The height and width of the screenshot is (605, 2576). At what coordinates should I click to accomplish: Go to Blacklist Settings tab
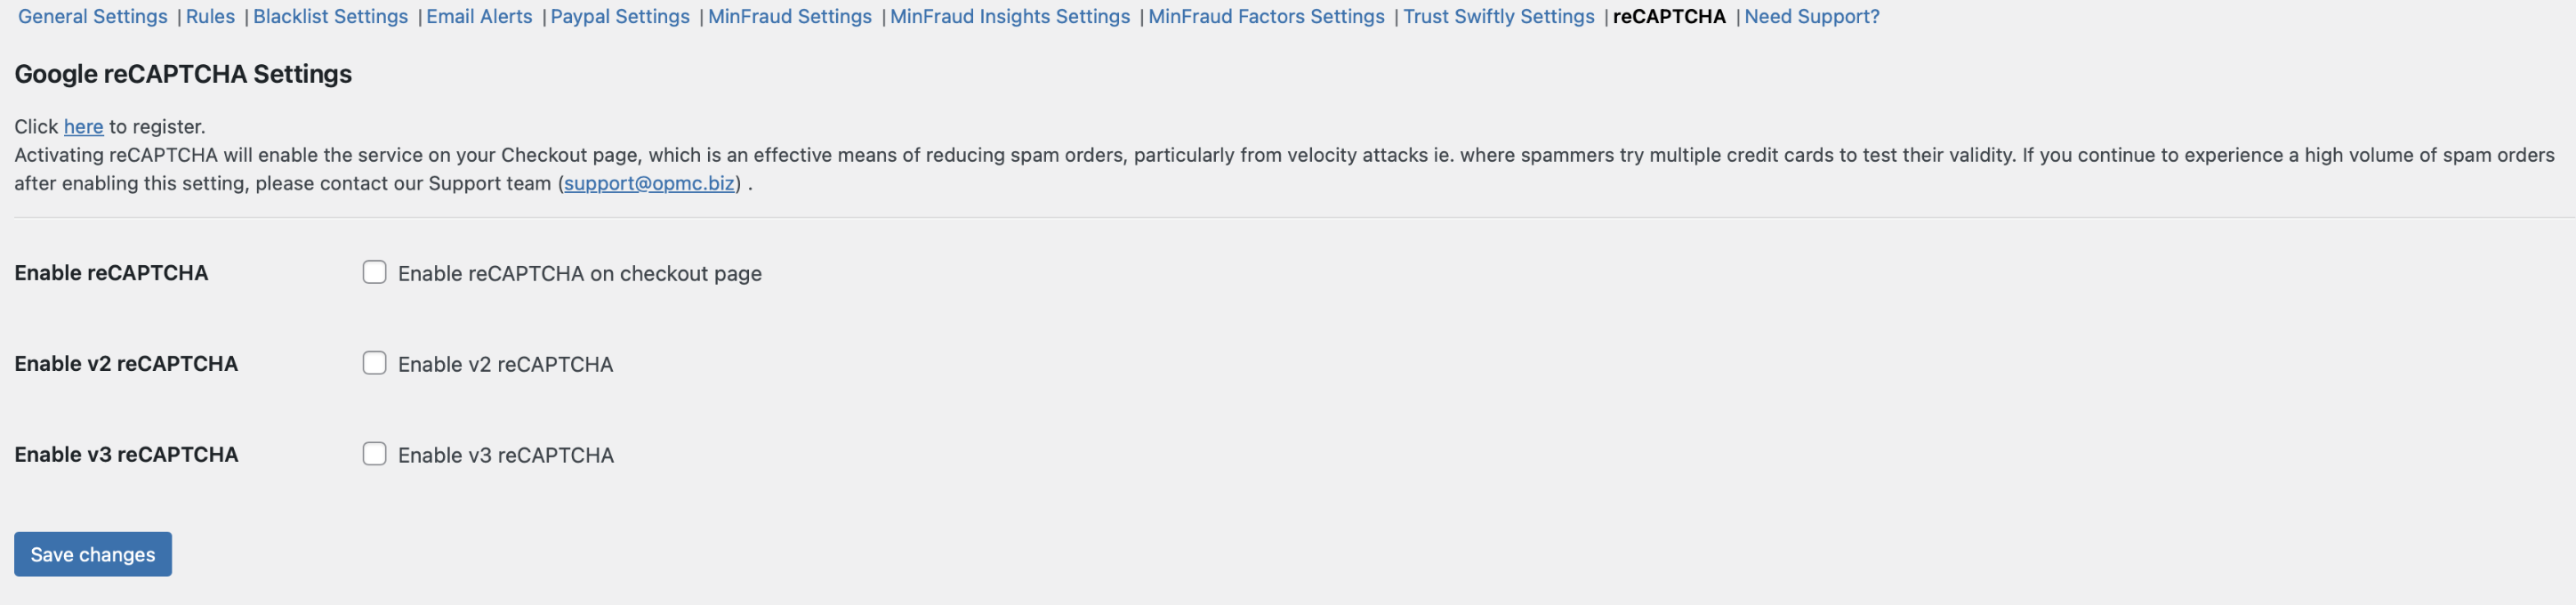pos(330,17)
